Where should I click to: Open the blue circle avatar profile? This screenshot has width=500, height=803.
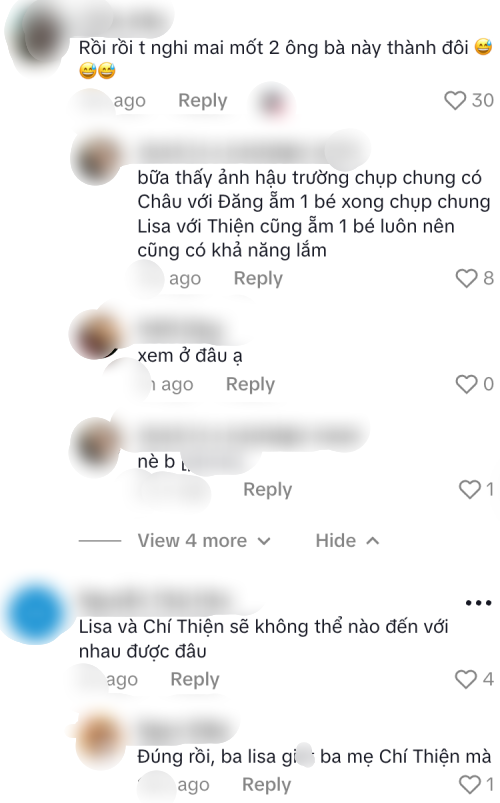click(36, 612)
